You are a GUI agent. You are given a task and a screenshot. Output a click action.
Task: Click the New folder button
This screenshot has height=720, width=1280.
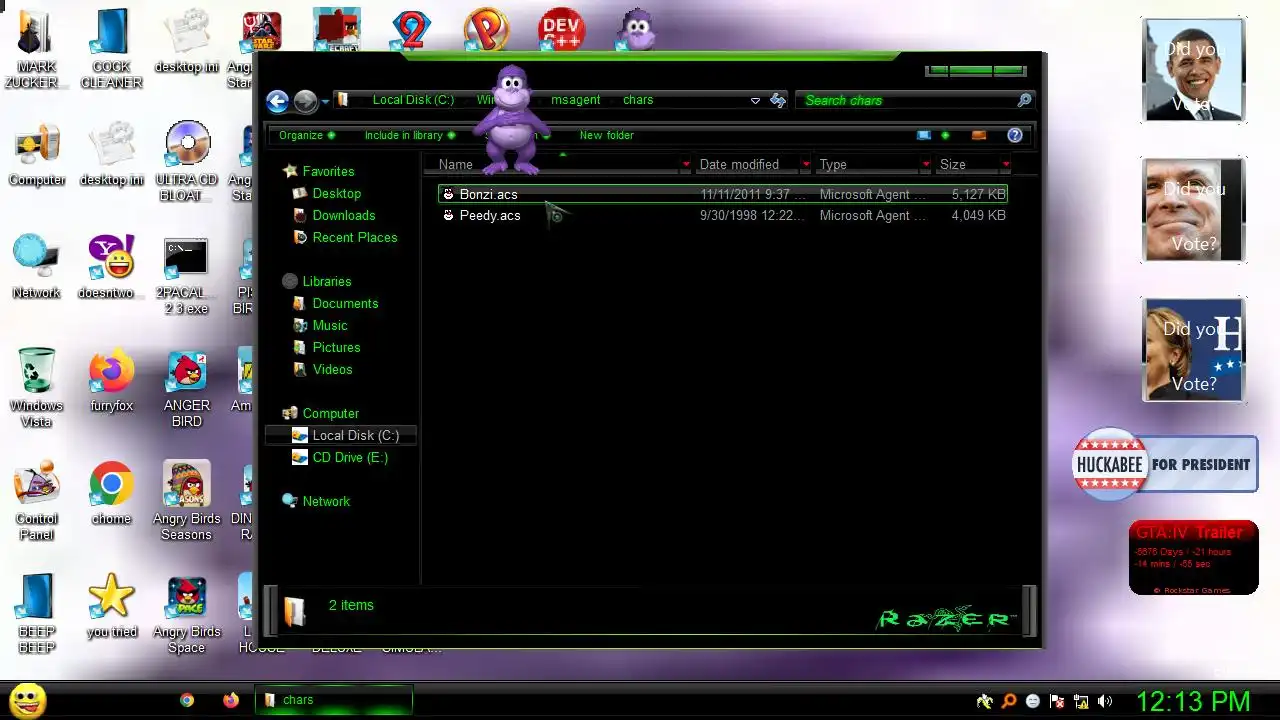[x=607, y=135]
